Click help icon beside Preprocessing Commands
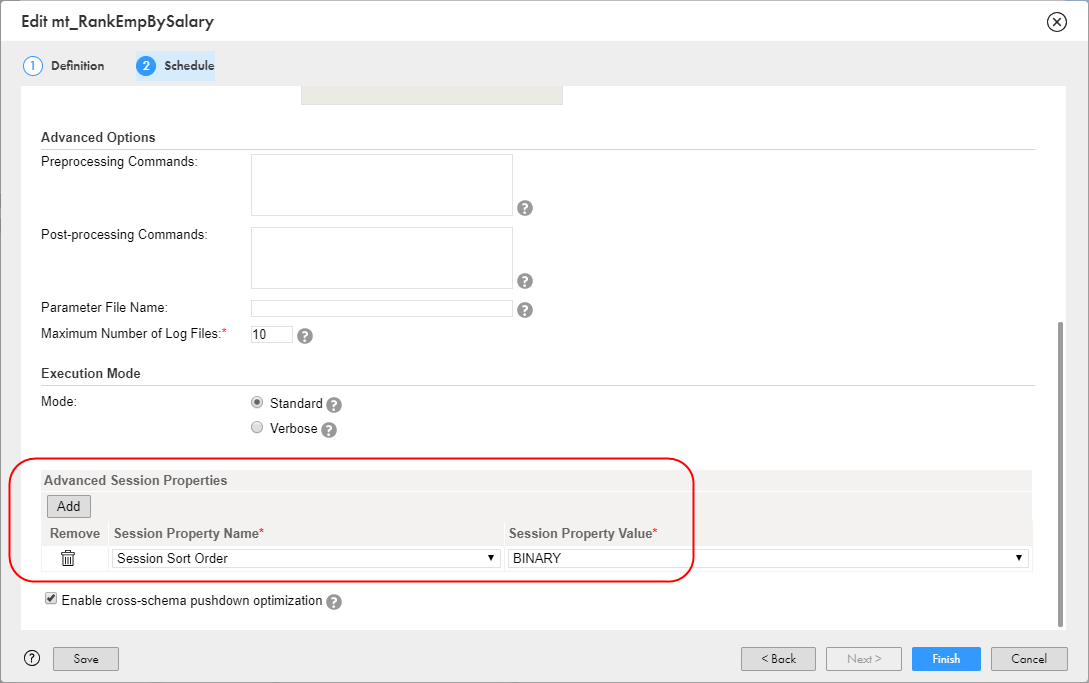 (525, 208)
